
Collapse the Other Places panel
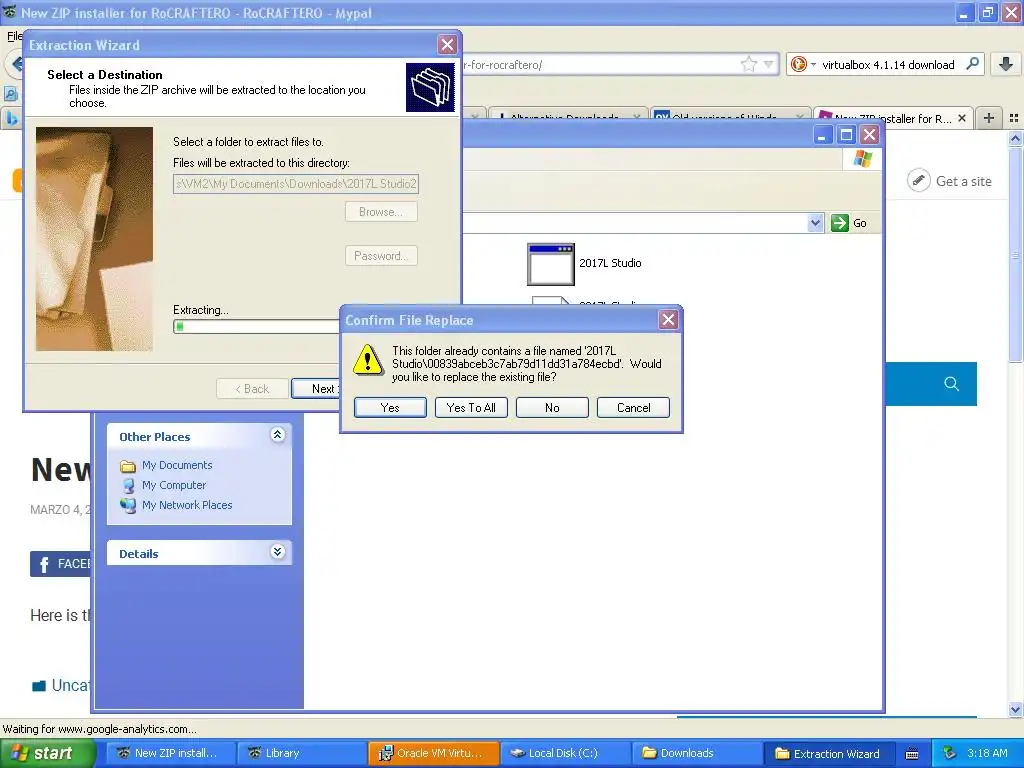pos(278,435)
